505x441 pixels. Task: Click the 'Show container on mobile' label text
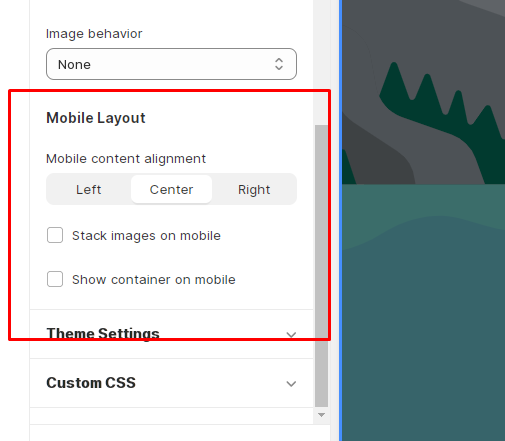[x=154, y=279]
